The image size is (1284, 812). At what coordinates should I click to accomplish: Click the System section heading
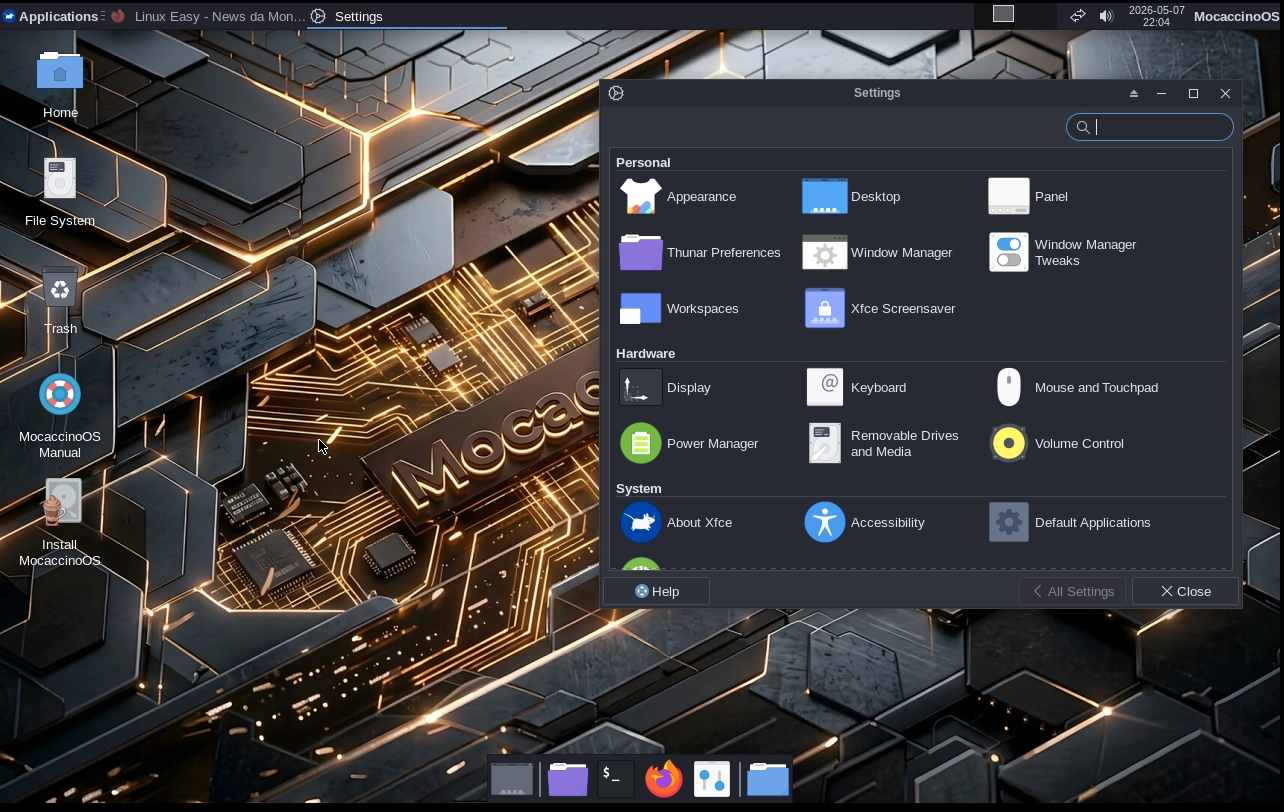click(x=639, y=488)
